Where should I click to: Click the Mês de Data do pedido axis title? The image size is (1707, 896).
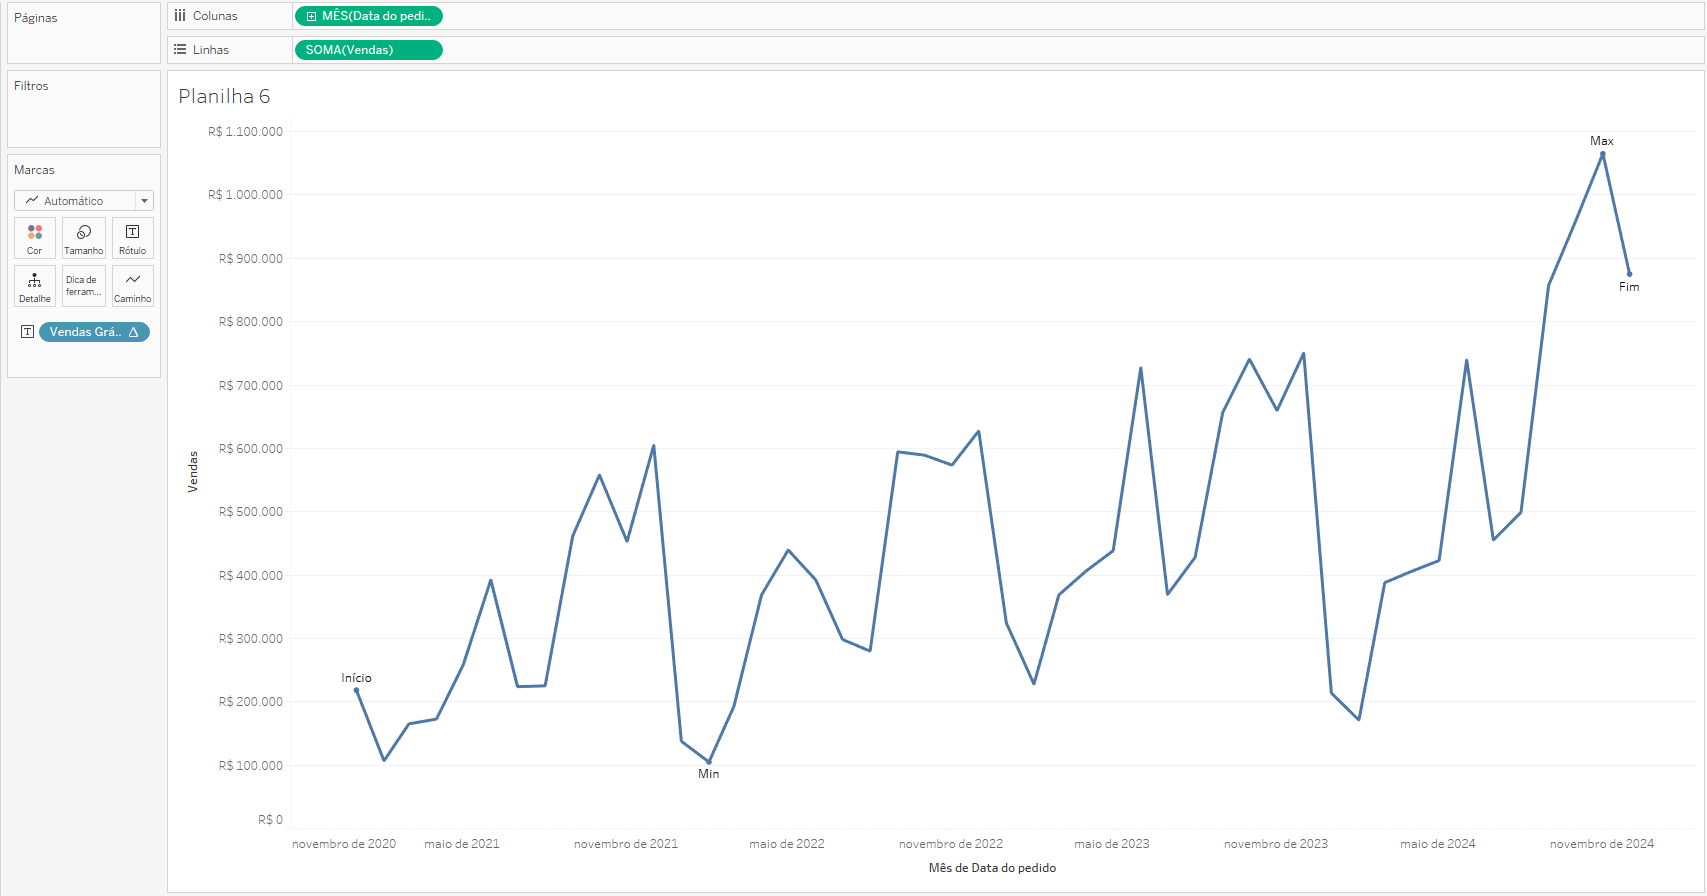992,868
